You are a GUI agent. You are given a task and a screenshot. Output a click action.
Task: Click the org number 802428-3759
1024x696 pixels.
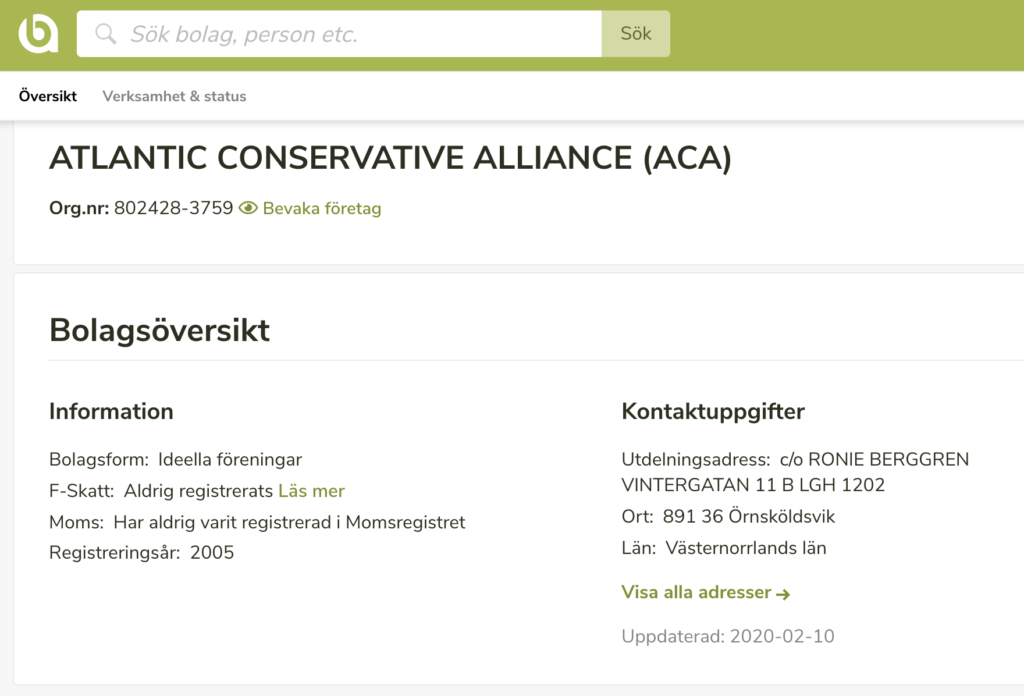point(174,208)
